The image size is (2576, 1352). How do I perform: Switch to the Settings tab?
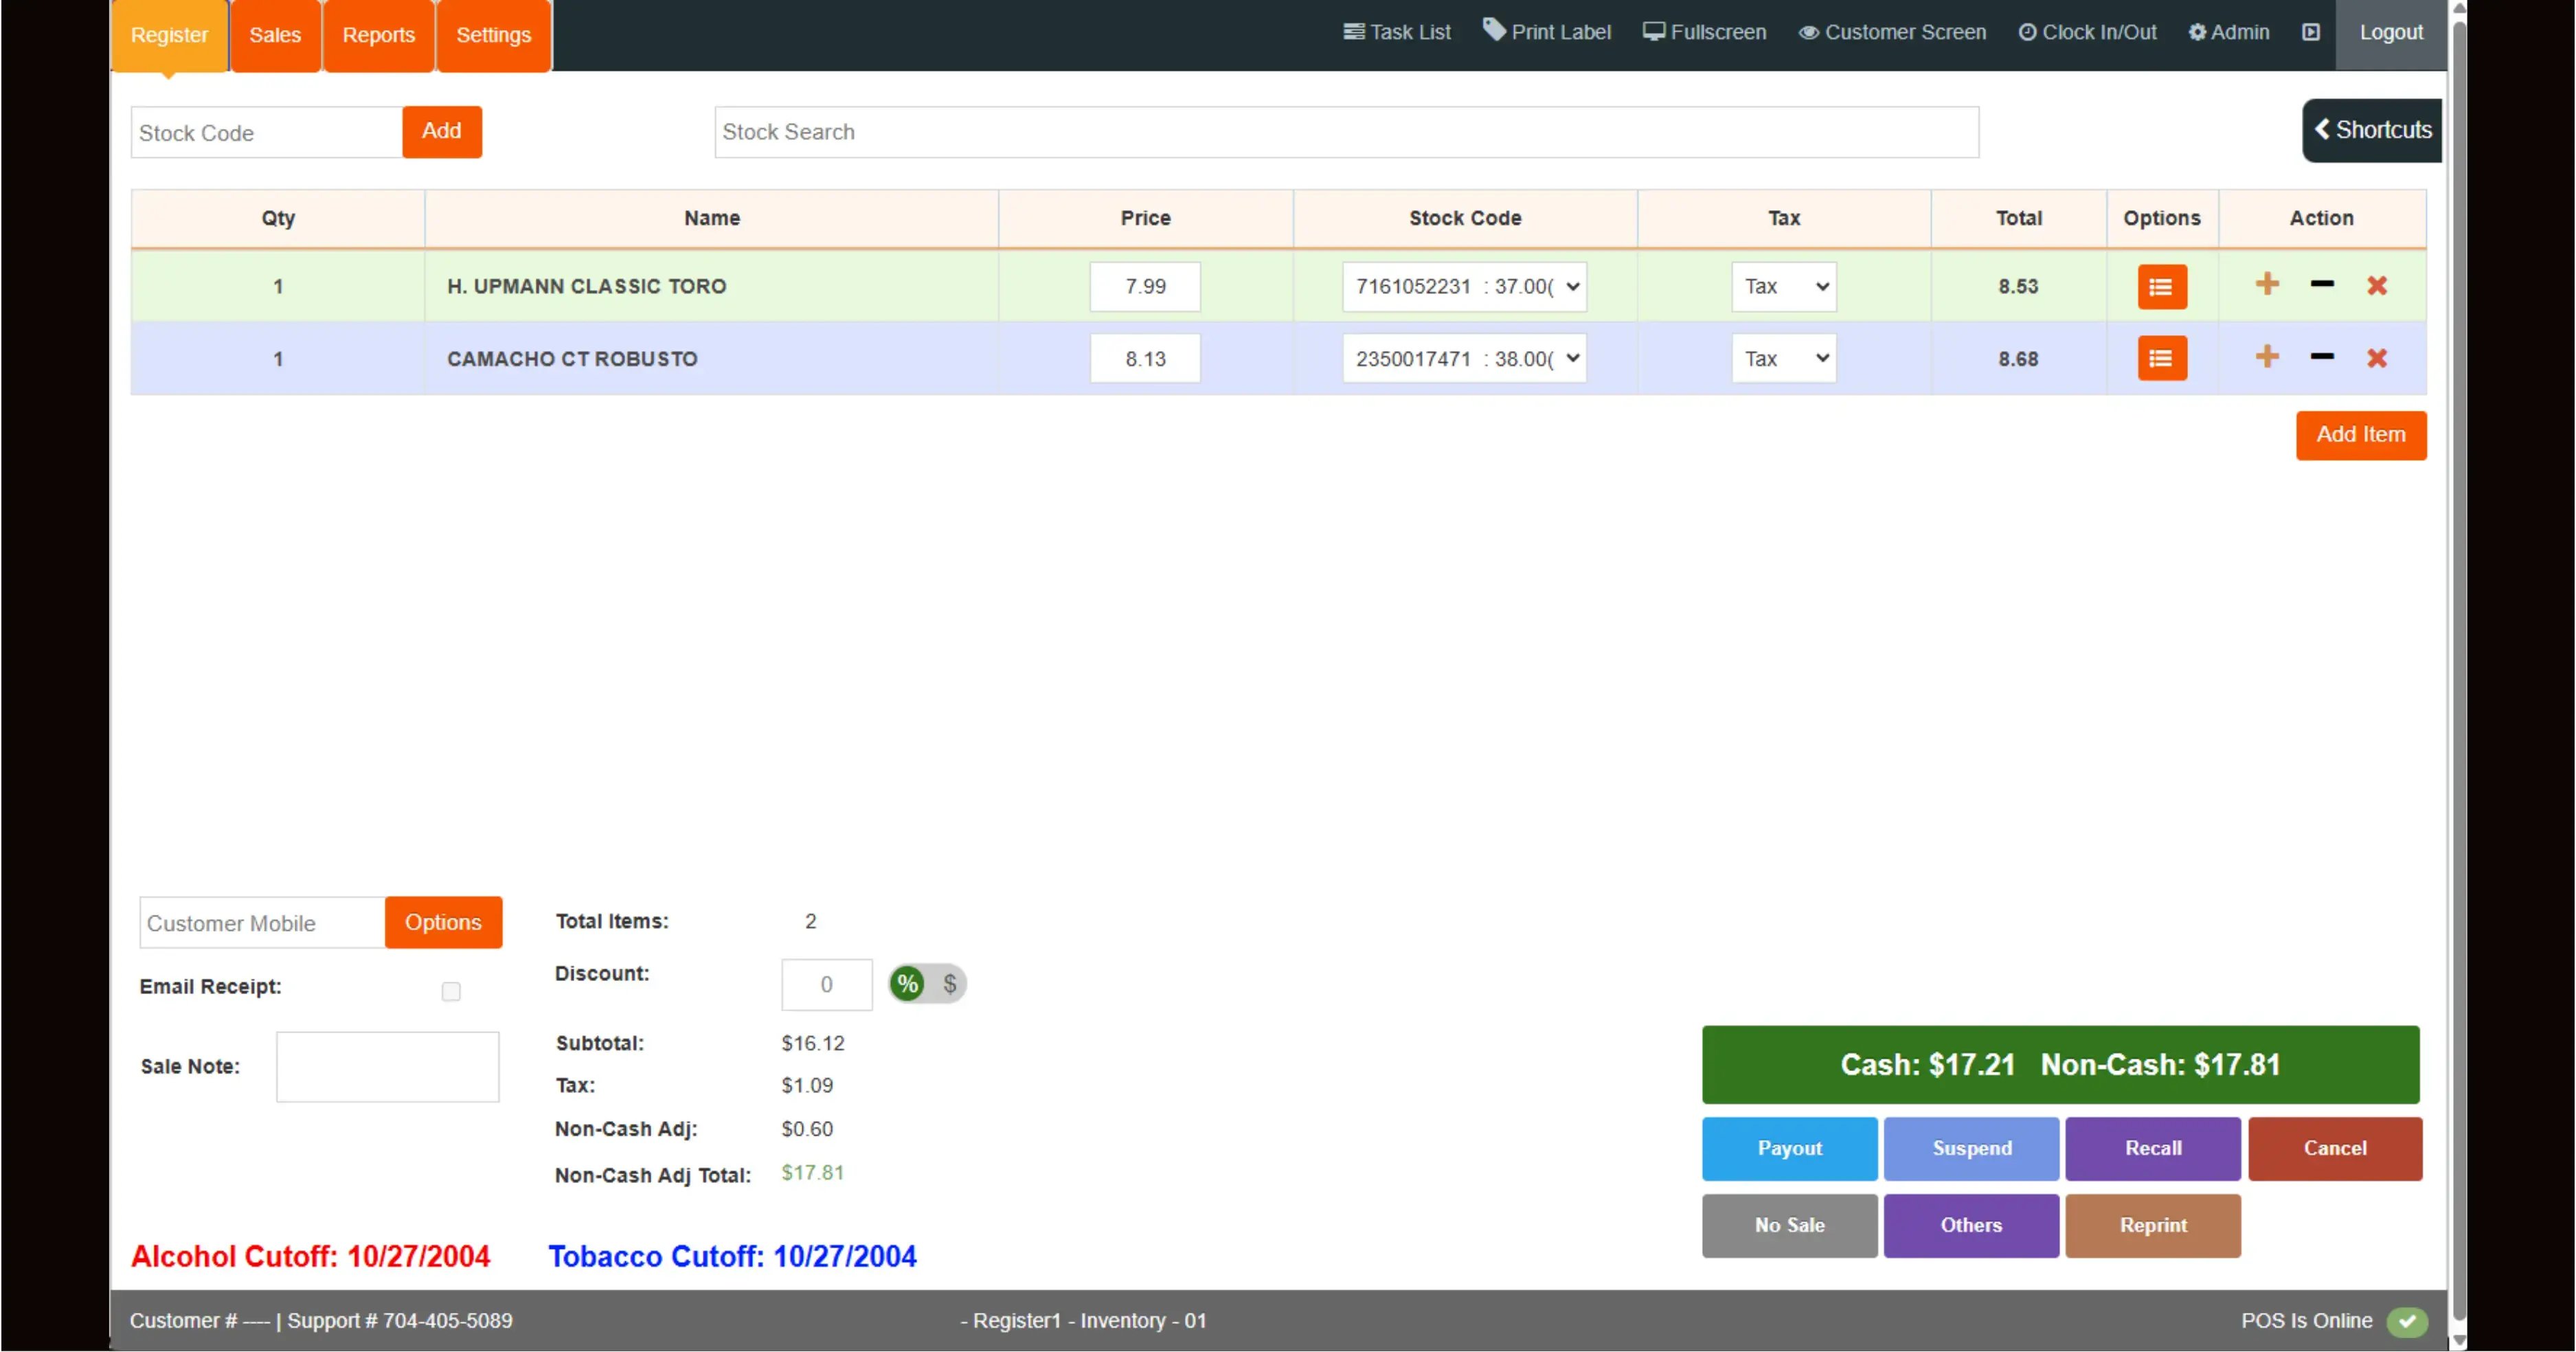click(x=493, y=34)
